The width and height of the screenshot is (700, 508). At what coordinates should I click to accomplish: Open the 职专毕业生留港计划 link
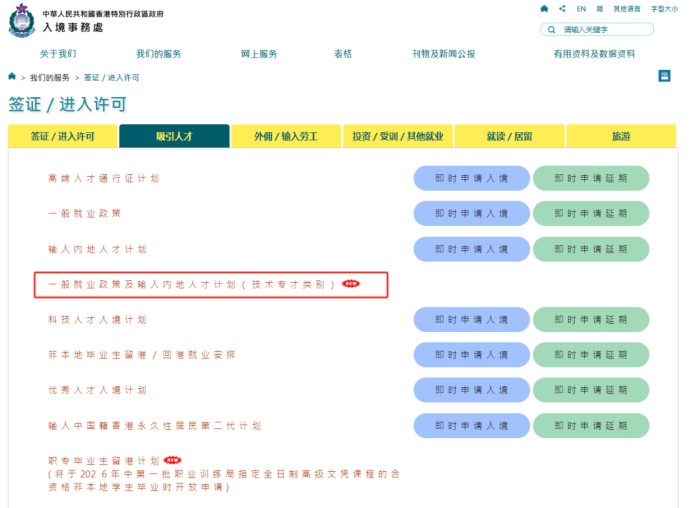[x=104, y=460]
